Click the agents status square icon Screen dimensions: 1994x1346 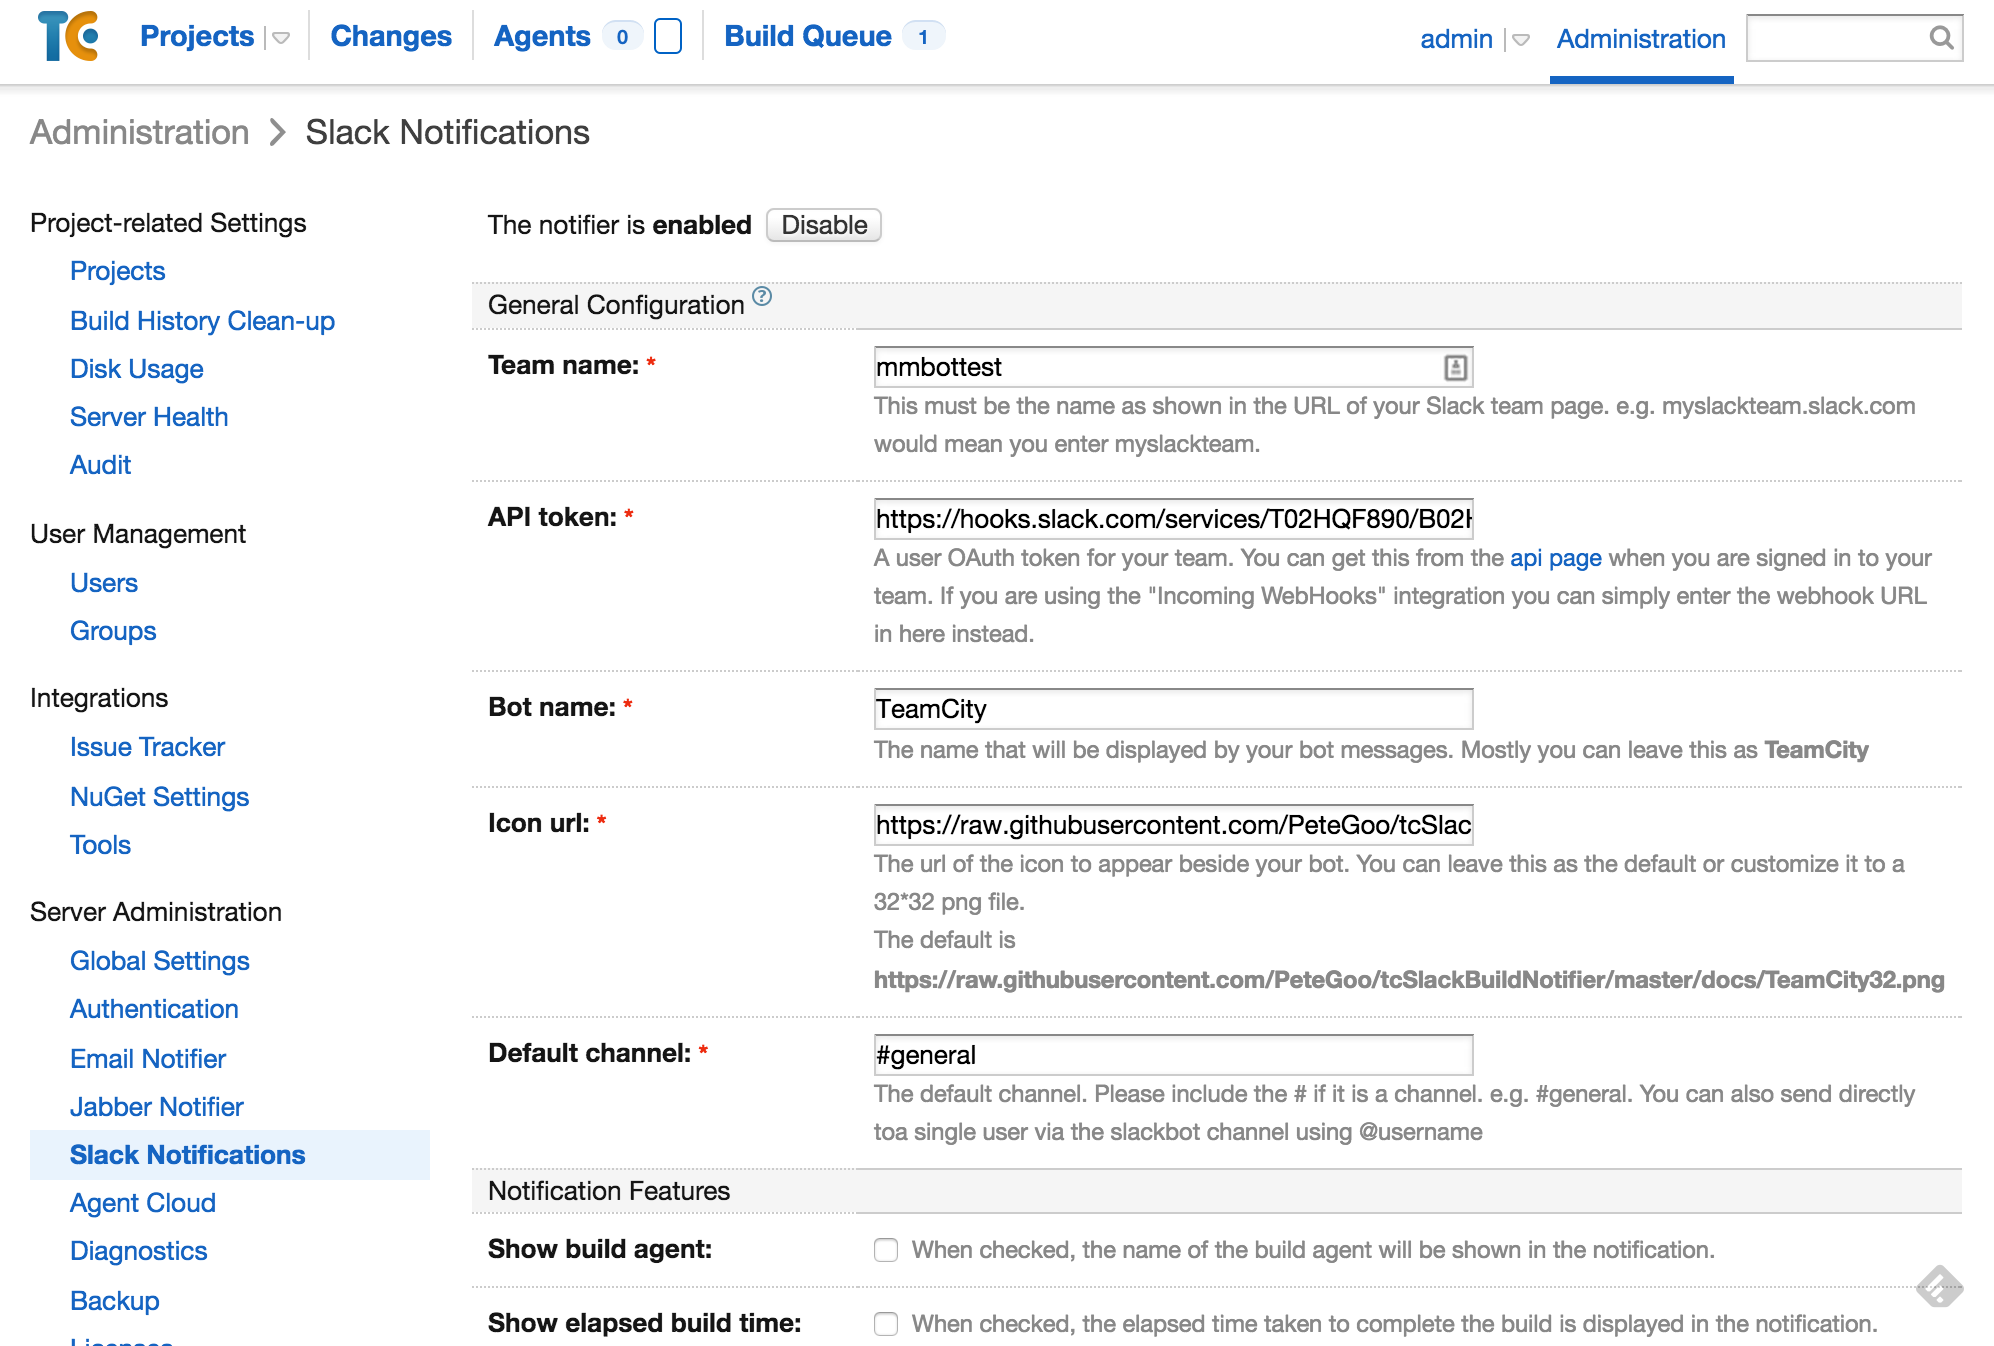coord(667,37)
